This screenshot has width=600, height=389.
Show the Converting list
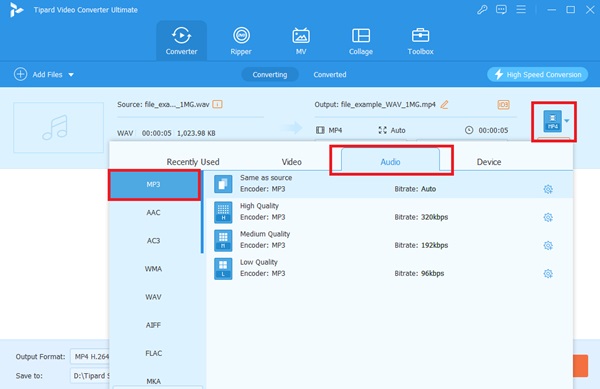[x=270, y=75]
